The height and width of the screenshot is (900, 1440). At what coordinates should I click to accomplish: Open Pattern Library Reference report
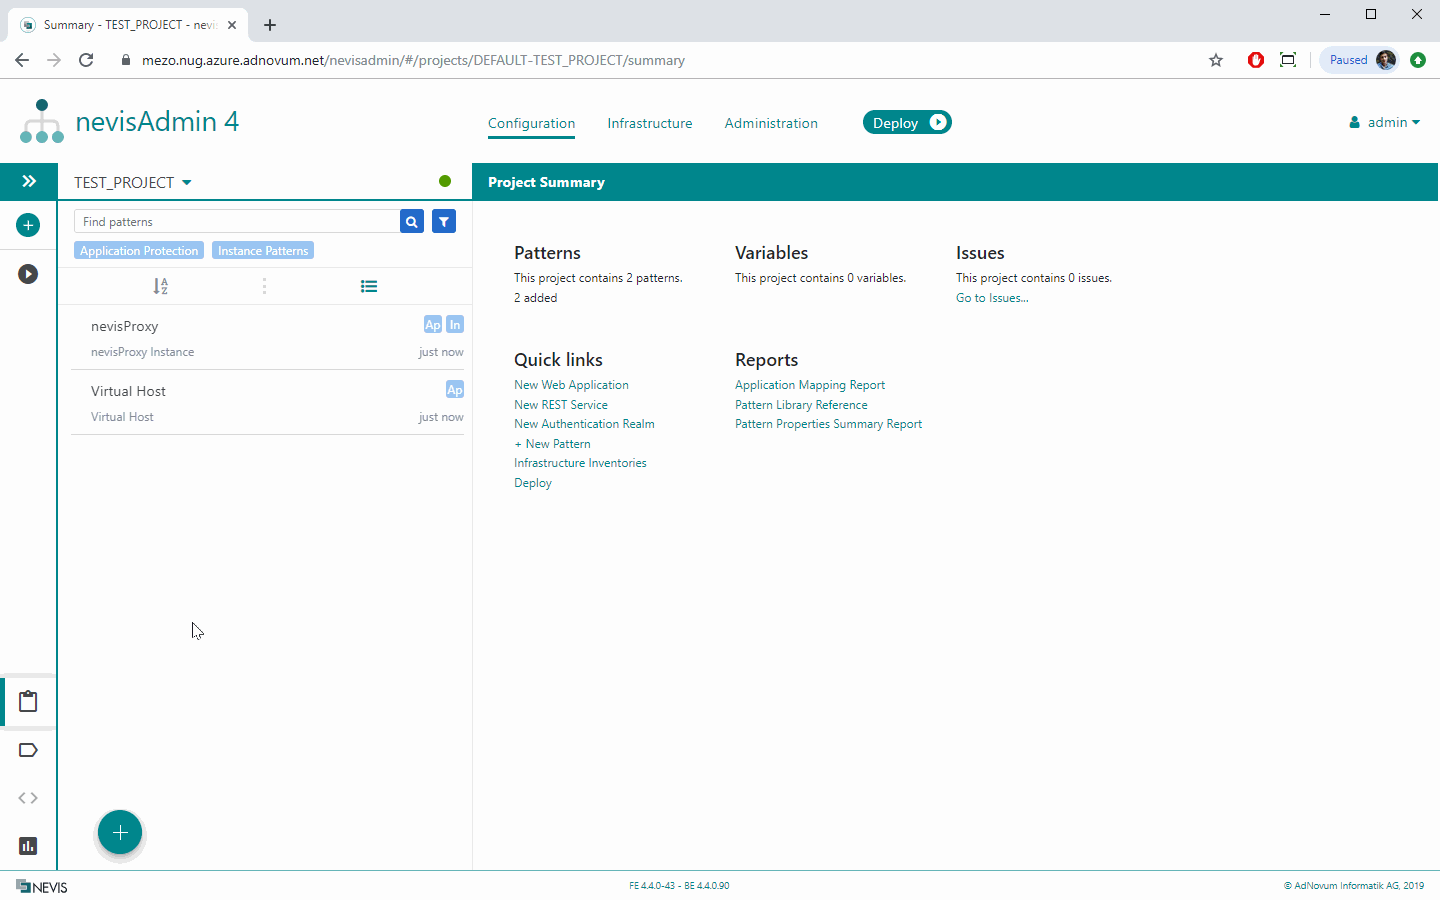(x=801, y=405)
